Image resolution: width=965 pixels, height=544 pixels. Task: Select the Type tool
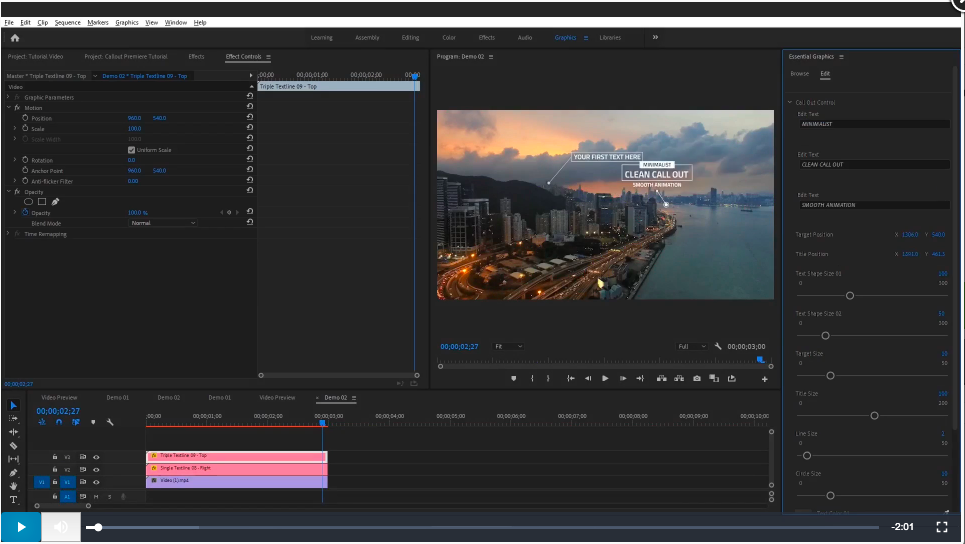click(14, 498)
